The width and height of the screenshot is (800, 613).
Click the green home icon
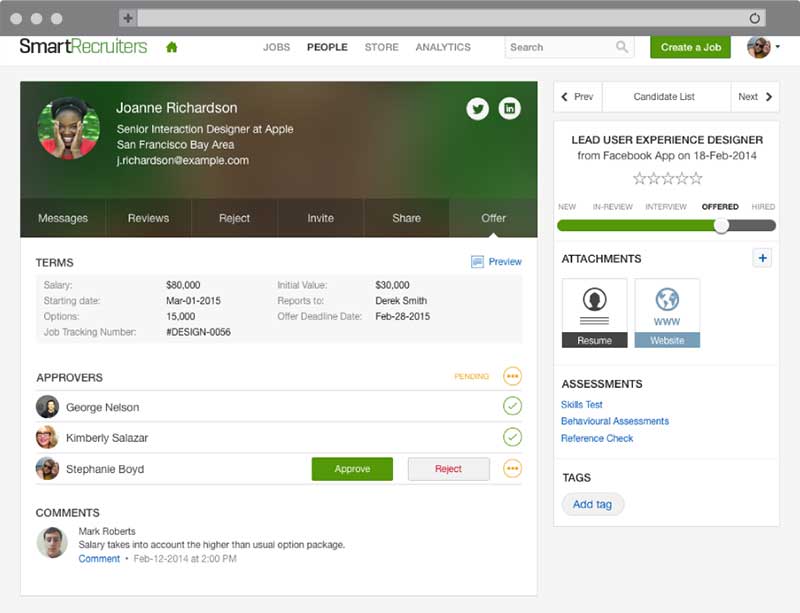coord(172,47)
